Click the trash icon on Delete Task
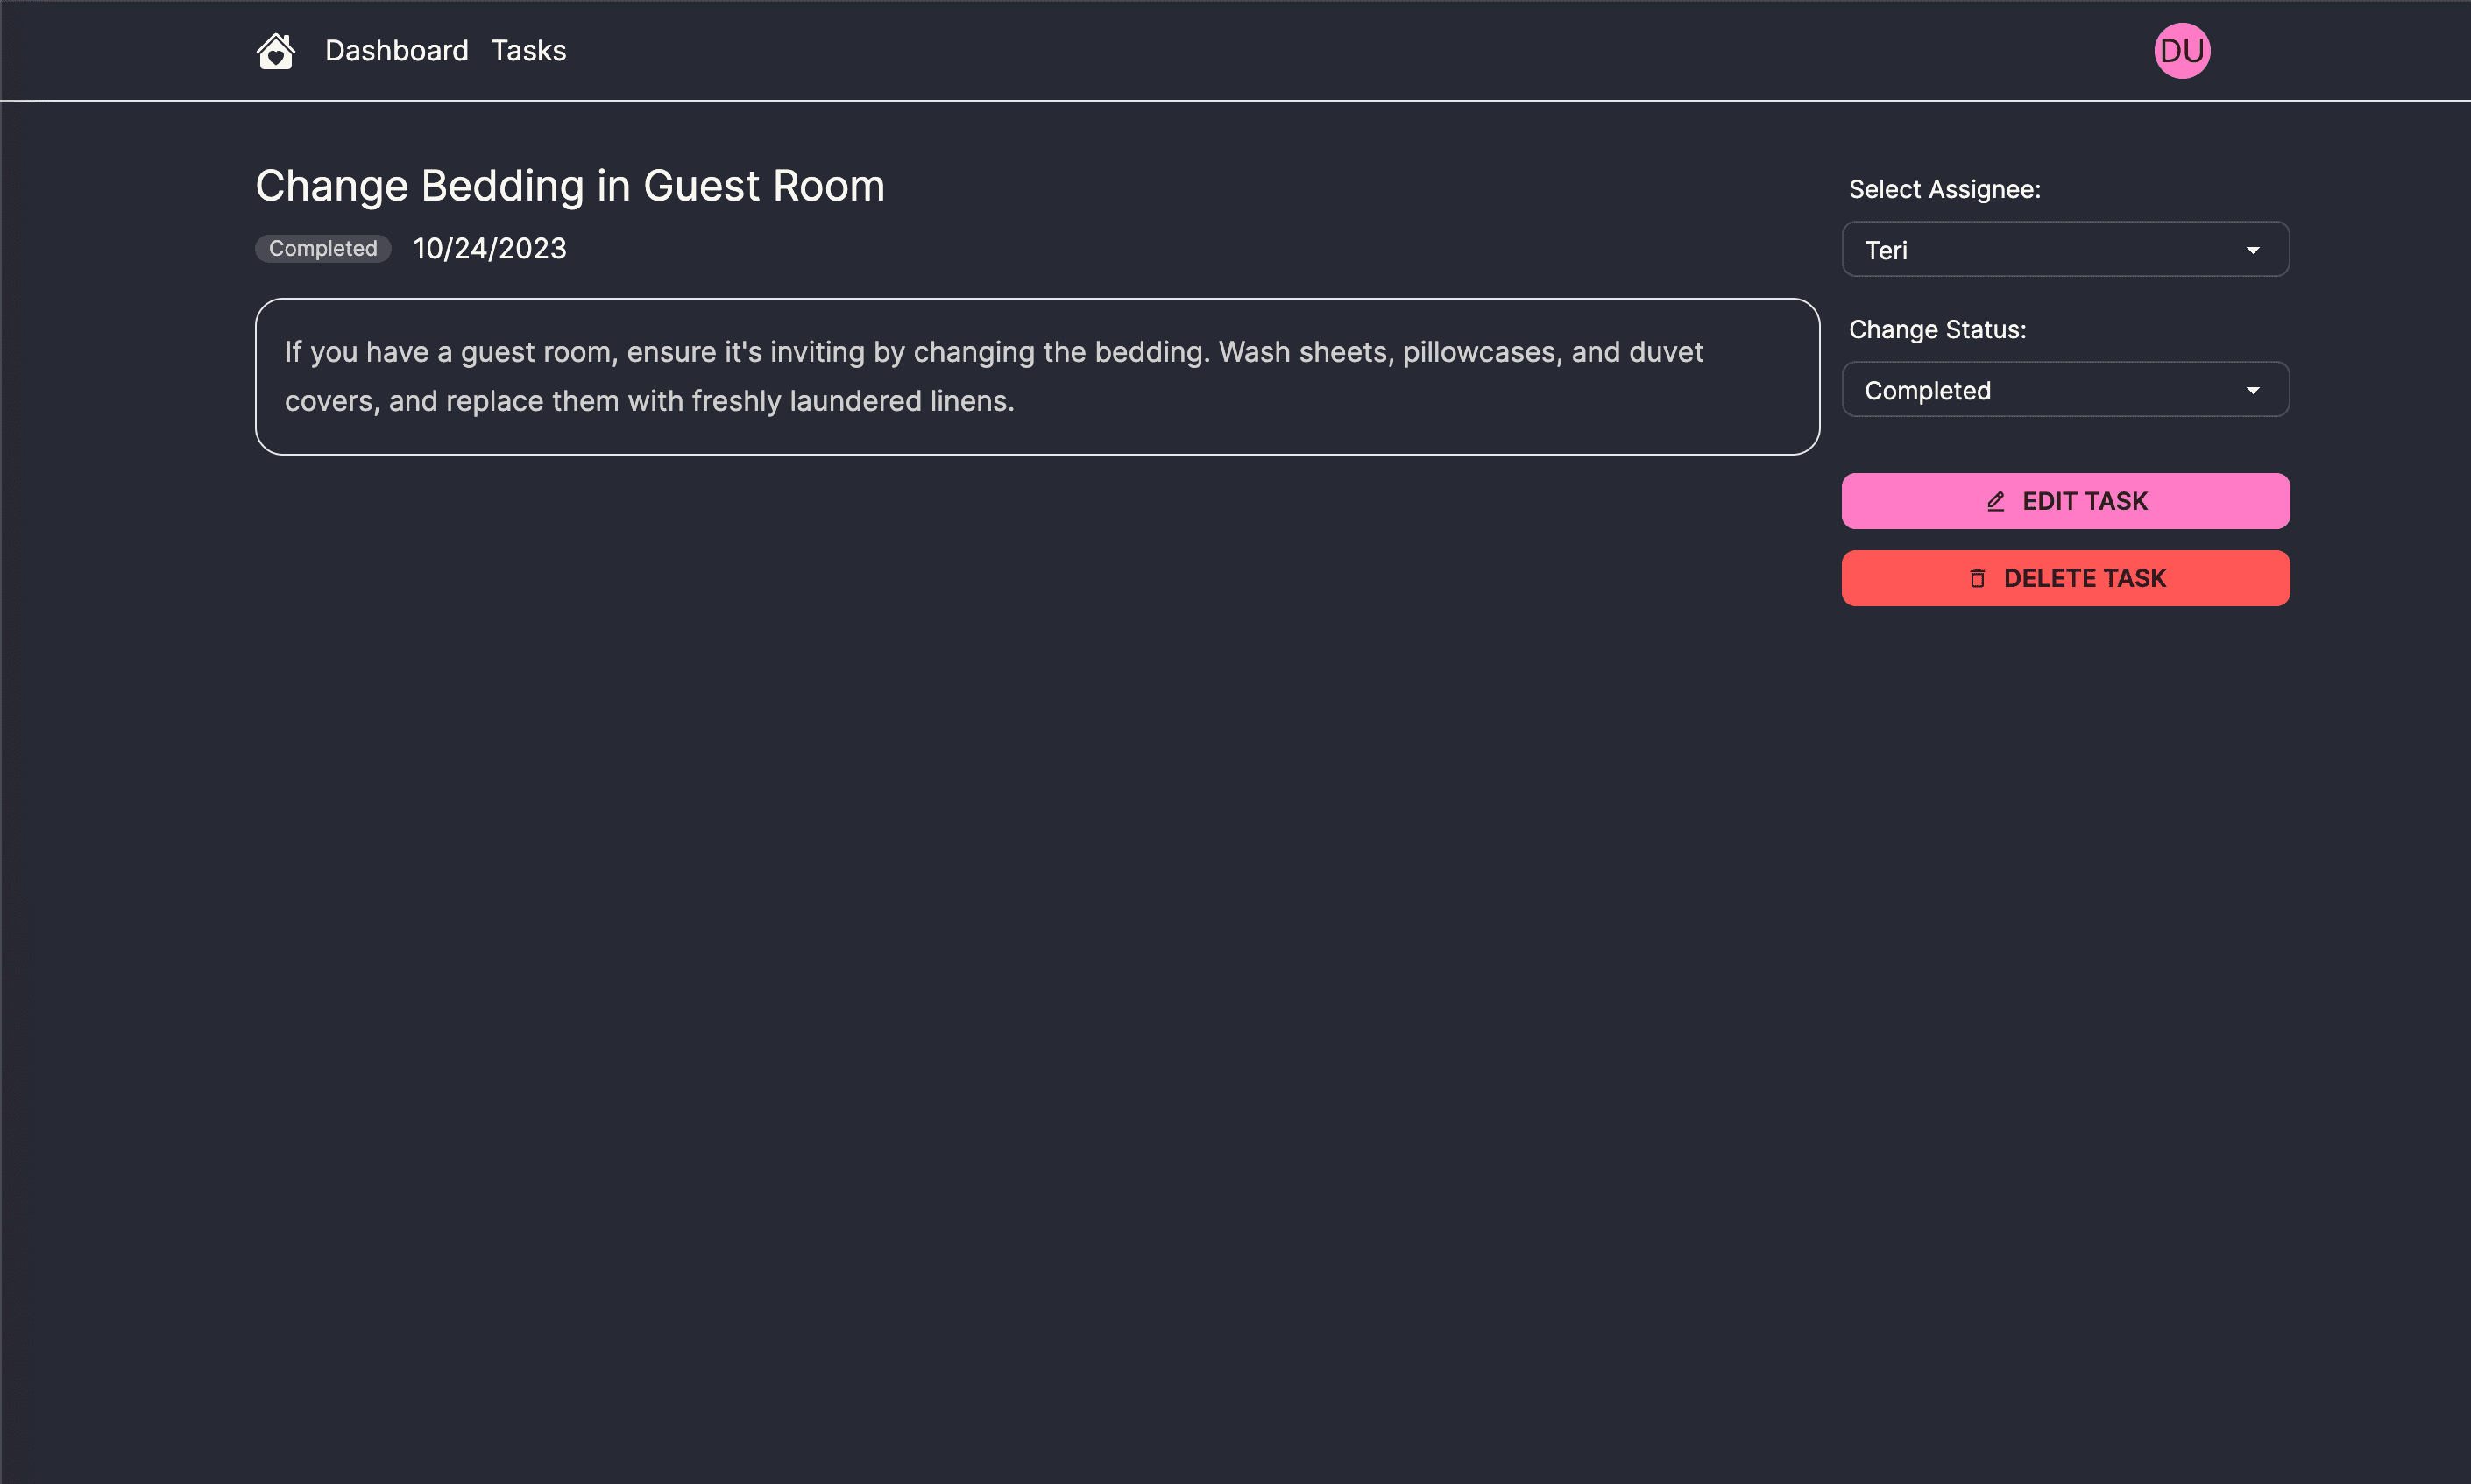This screenshot has width=2471, height=1484. coord(1977,578)
